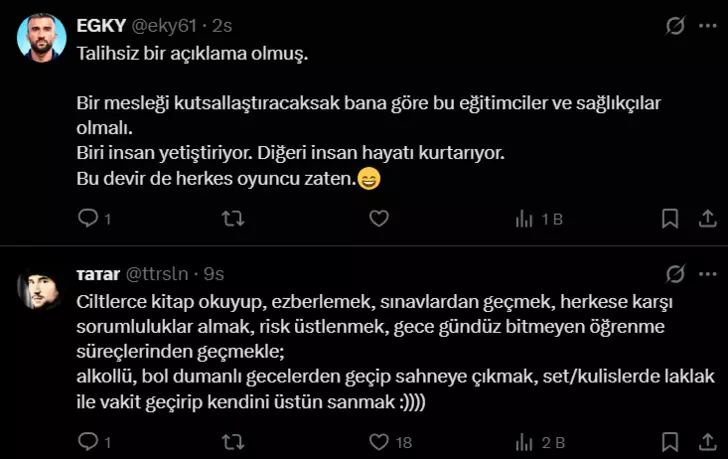Open Grok explain icon on татаr's tweet

[675, 273]
